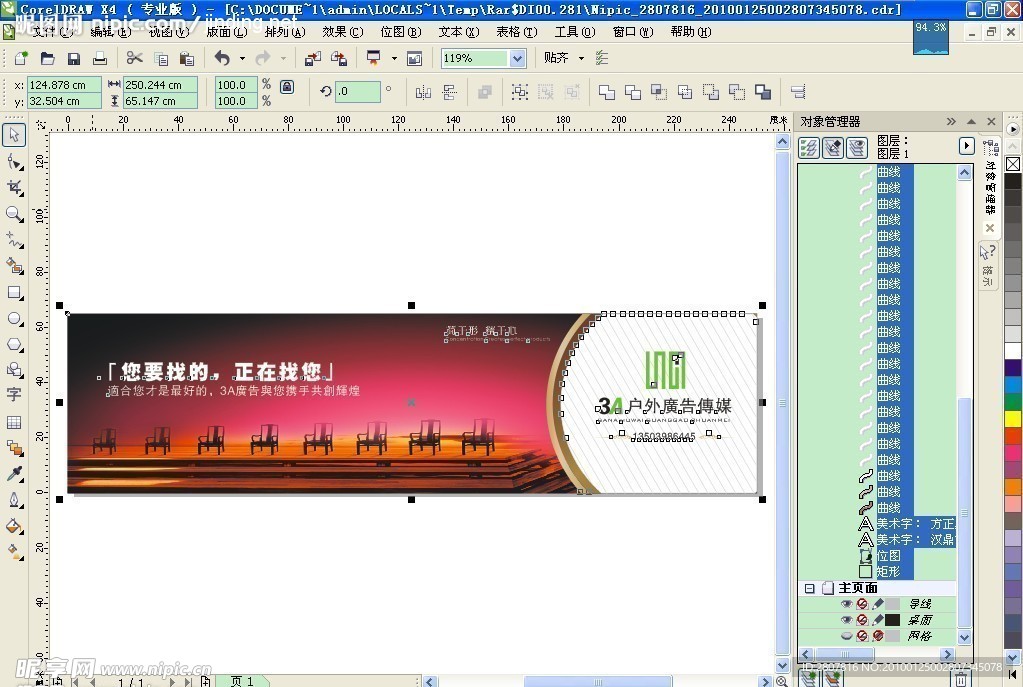The image size is (1023, 687).
Task: Open Object Manager flyout options arrow
Action: tap(966, 145)
